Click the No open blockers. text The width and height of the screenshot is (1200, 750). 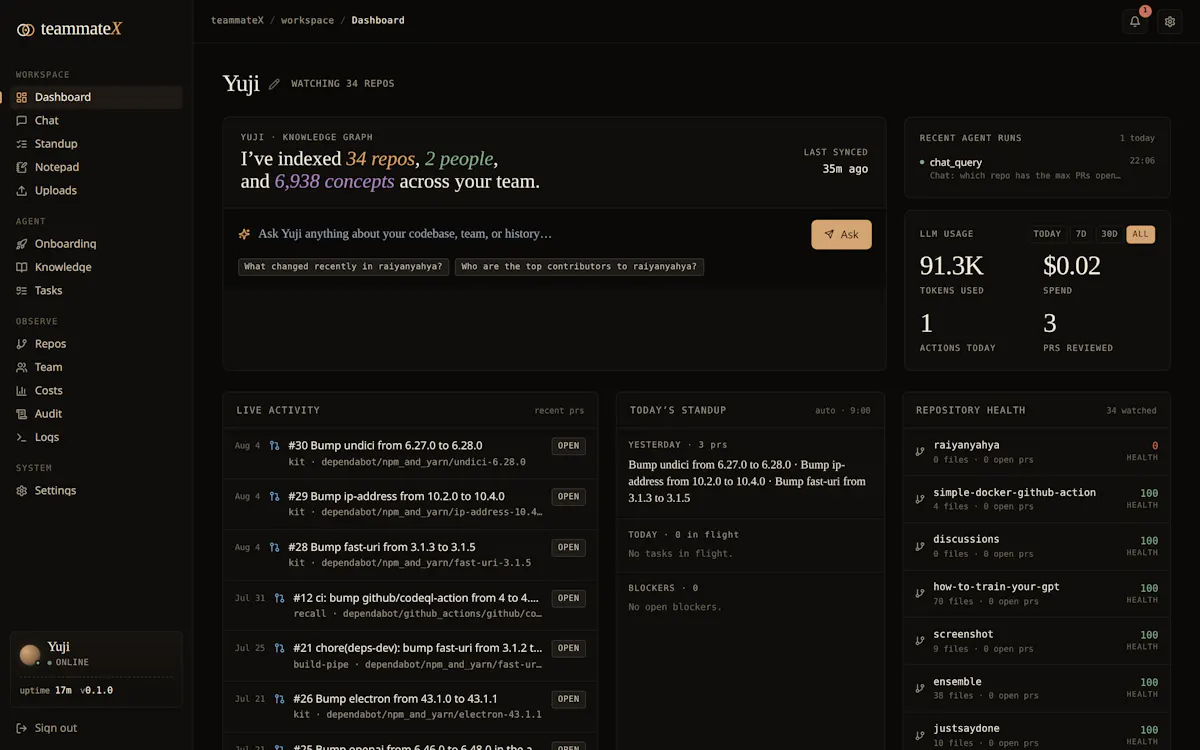click(674, 607)
